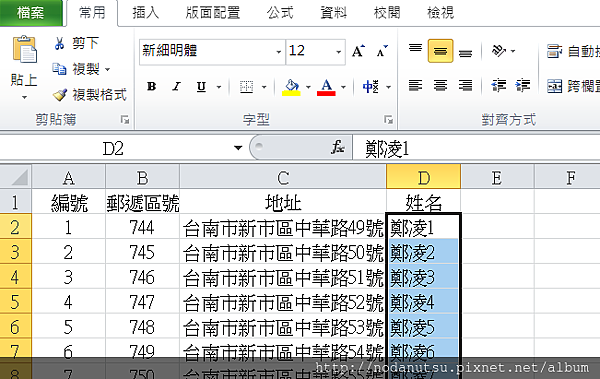
Task: Click the wrap text (自動) icon
Action: (554, 51)
